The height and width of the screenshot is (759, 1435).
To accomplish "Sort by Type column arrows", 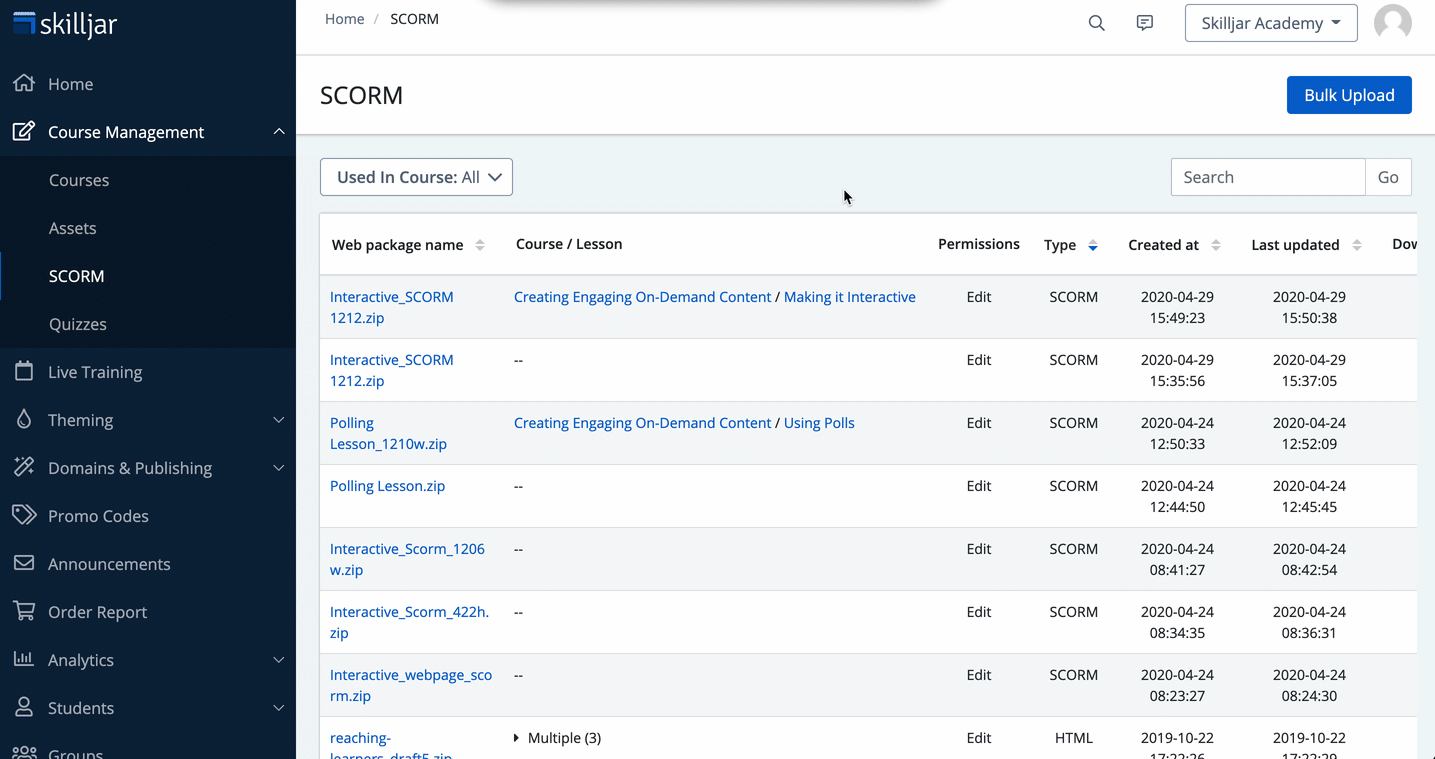I will (x=1093, y=245).
